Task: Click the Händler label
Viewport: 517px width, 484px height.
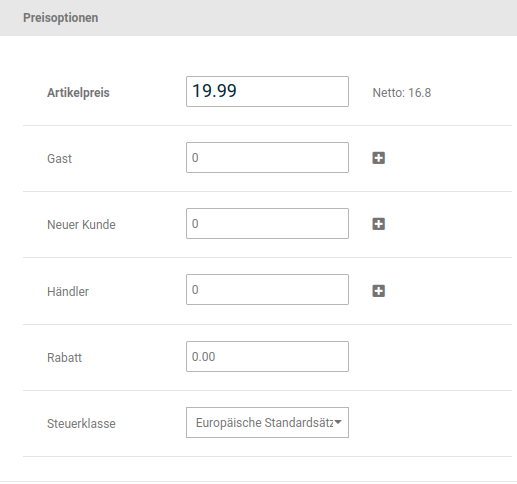Action: tap(68, 291)
